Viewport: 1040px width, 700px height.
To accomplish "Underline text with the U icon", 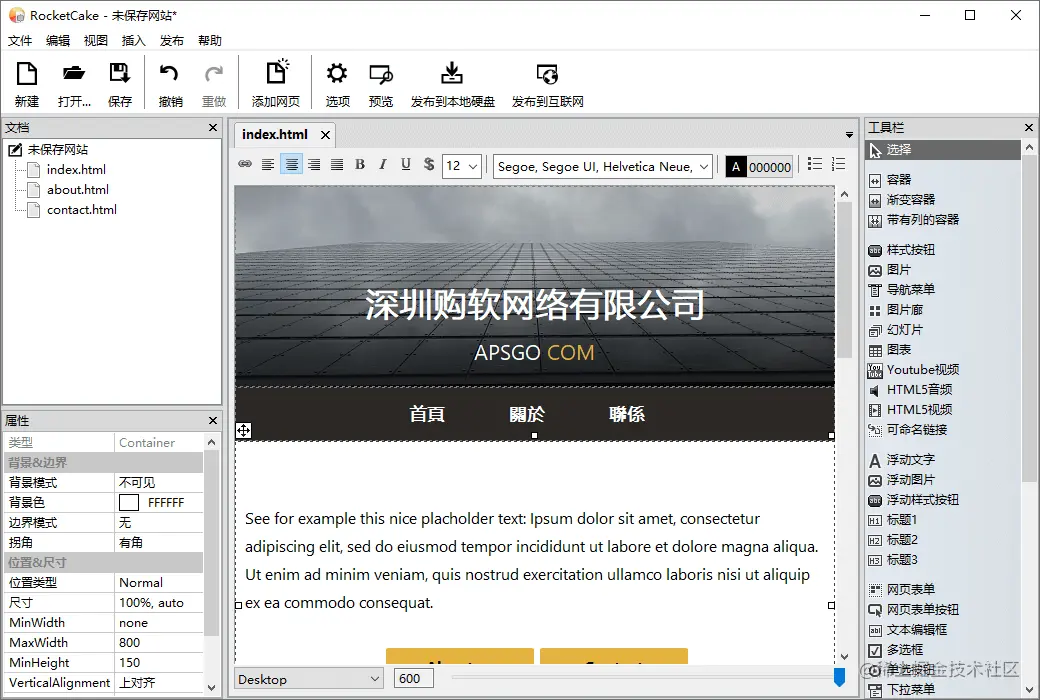I will point(406,165).
